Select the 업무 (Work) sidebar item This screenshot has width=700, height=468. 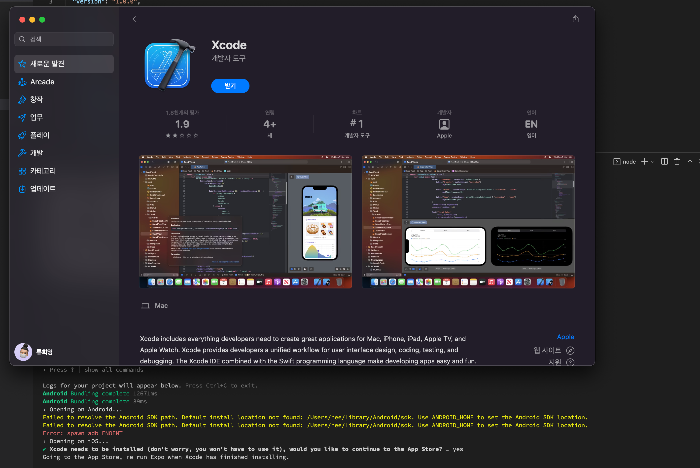click(64, 117)
